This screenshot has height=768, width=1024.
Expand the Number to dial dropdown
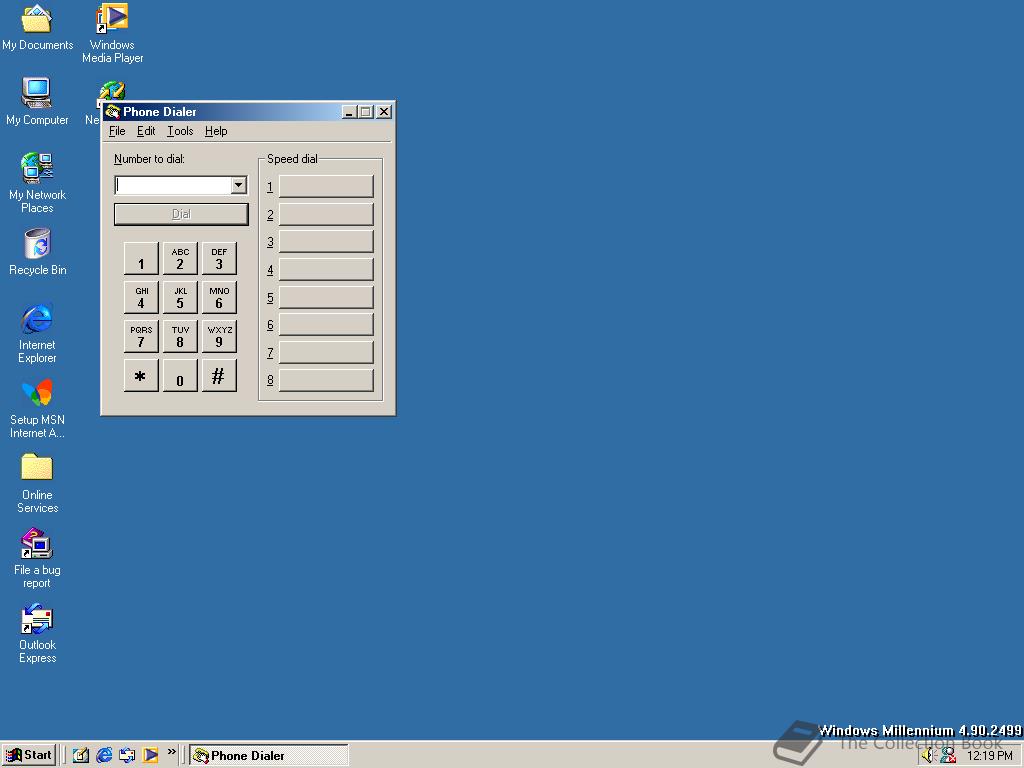point(238,185)
